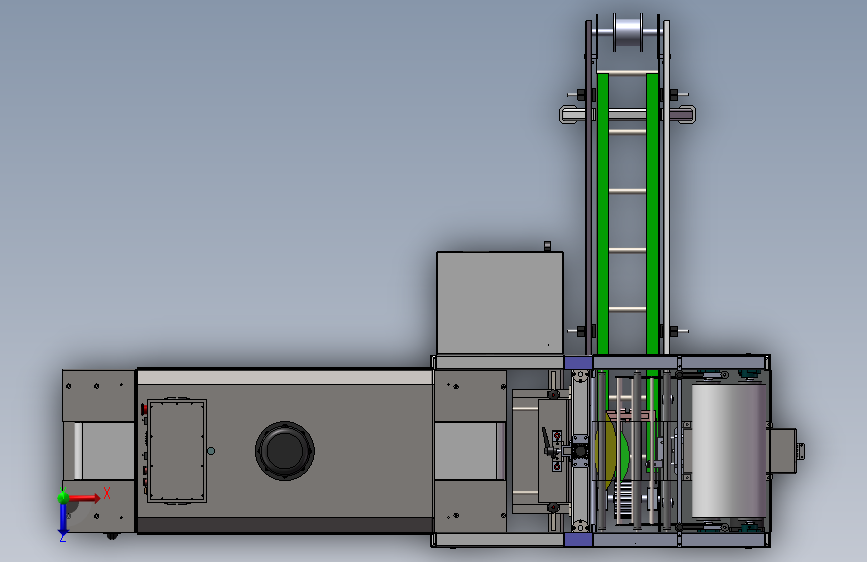Select the lower purple corner block on the frame
The height and width of the screenshot is (562, 867).
[578, 539]
